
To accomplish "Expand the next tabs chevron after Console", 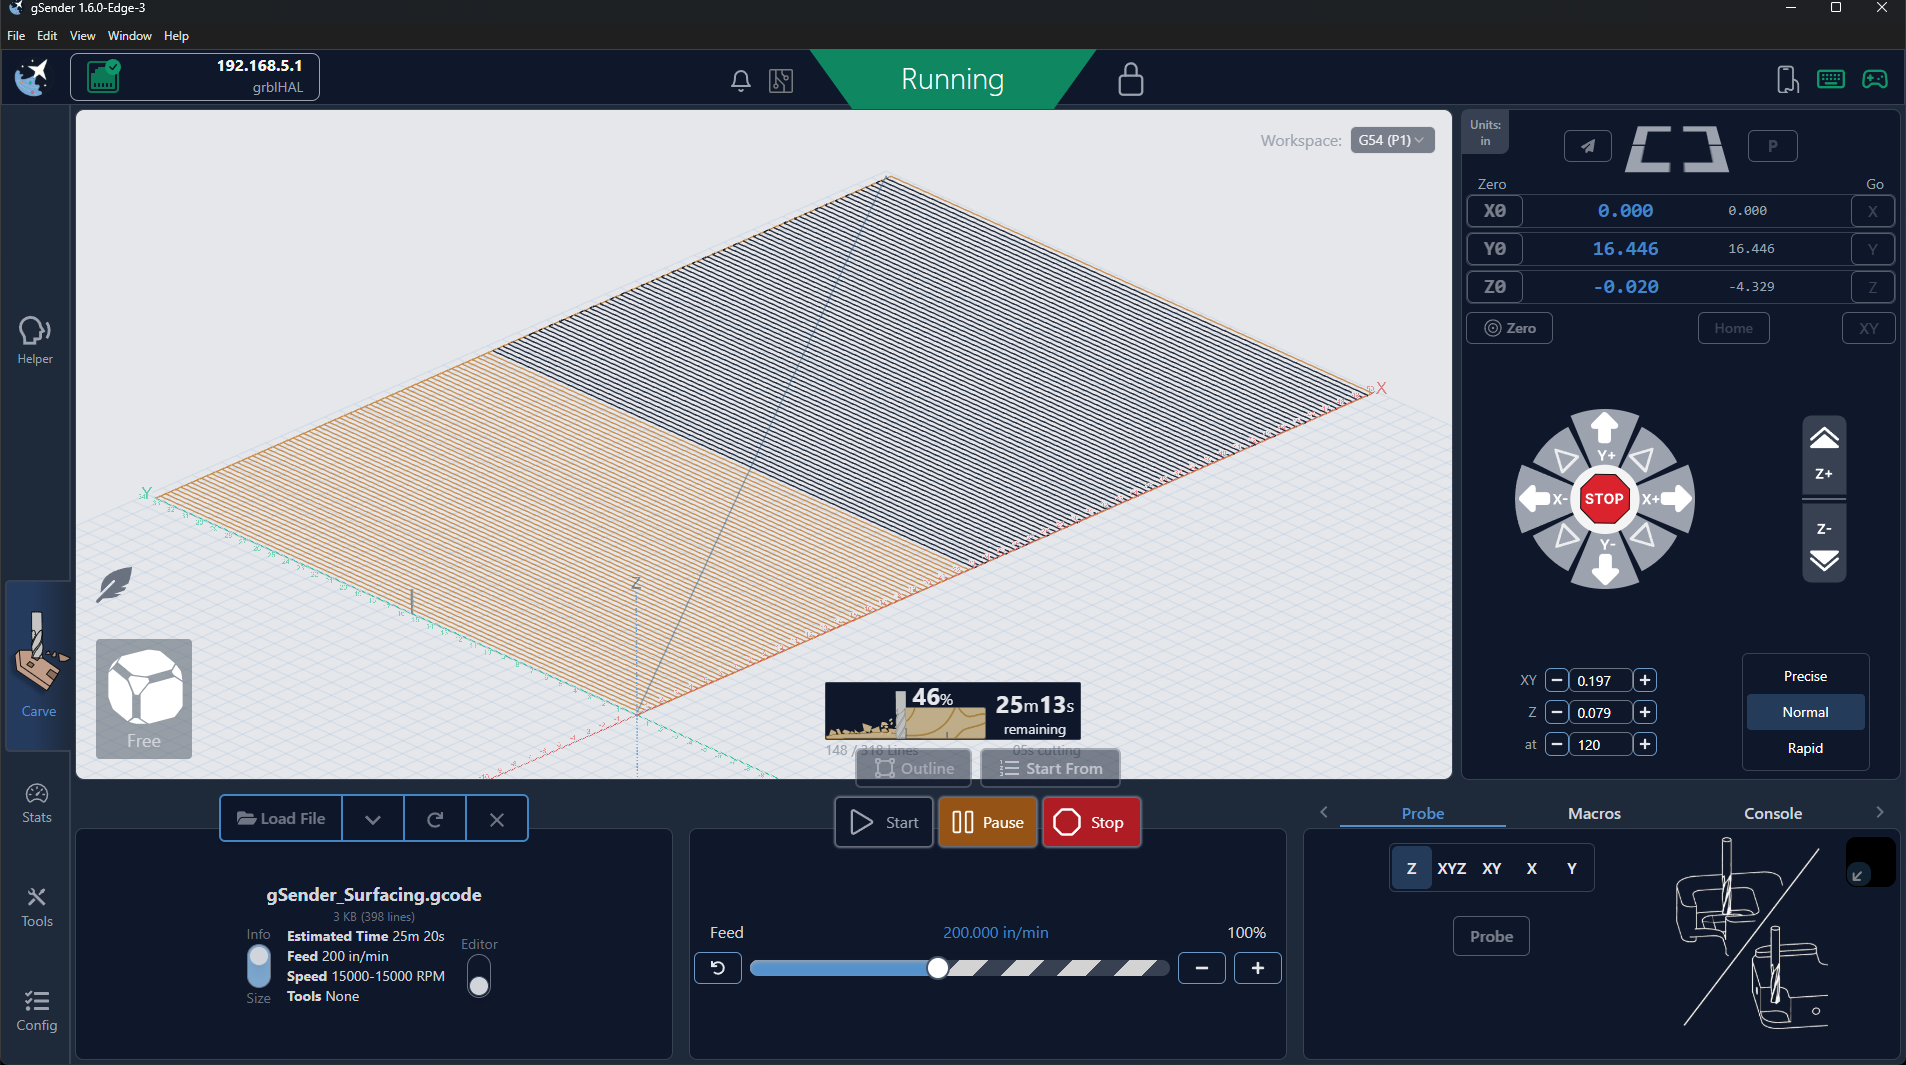I will pyautogui.click(x=1880, y=812).
